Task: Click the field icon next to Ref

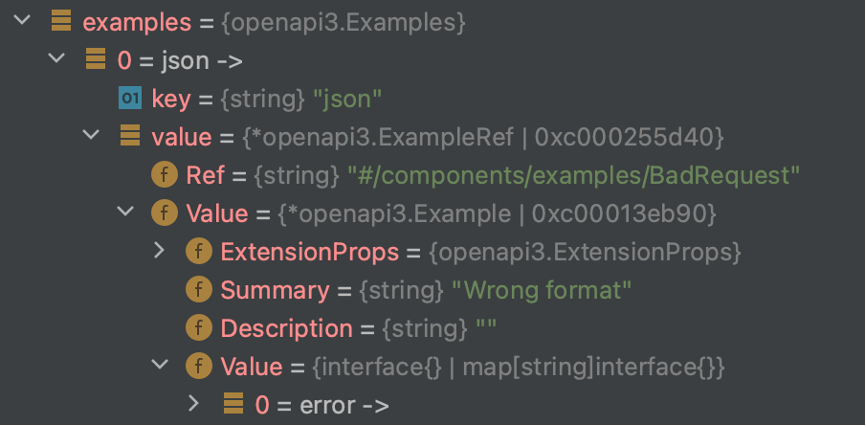Action: pyautogui.click(x=164, y=175)
